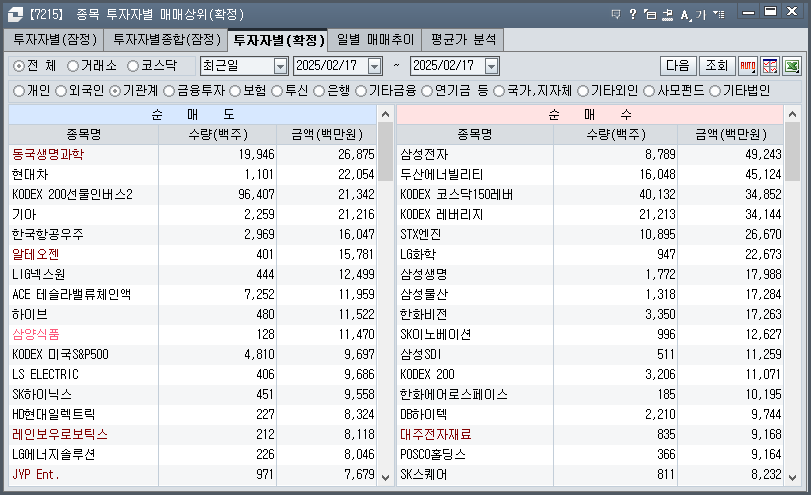Click the font size A icon
Screen dimensions: 811x495
(685, 15)
